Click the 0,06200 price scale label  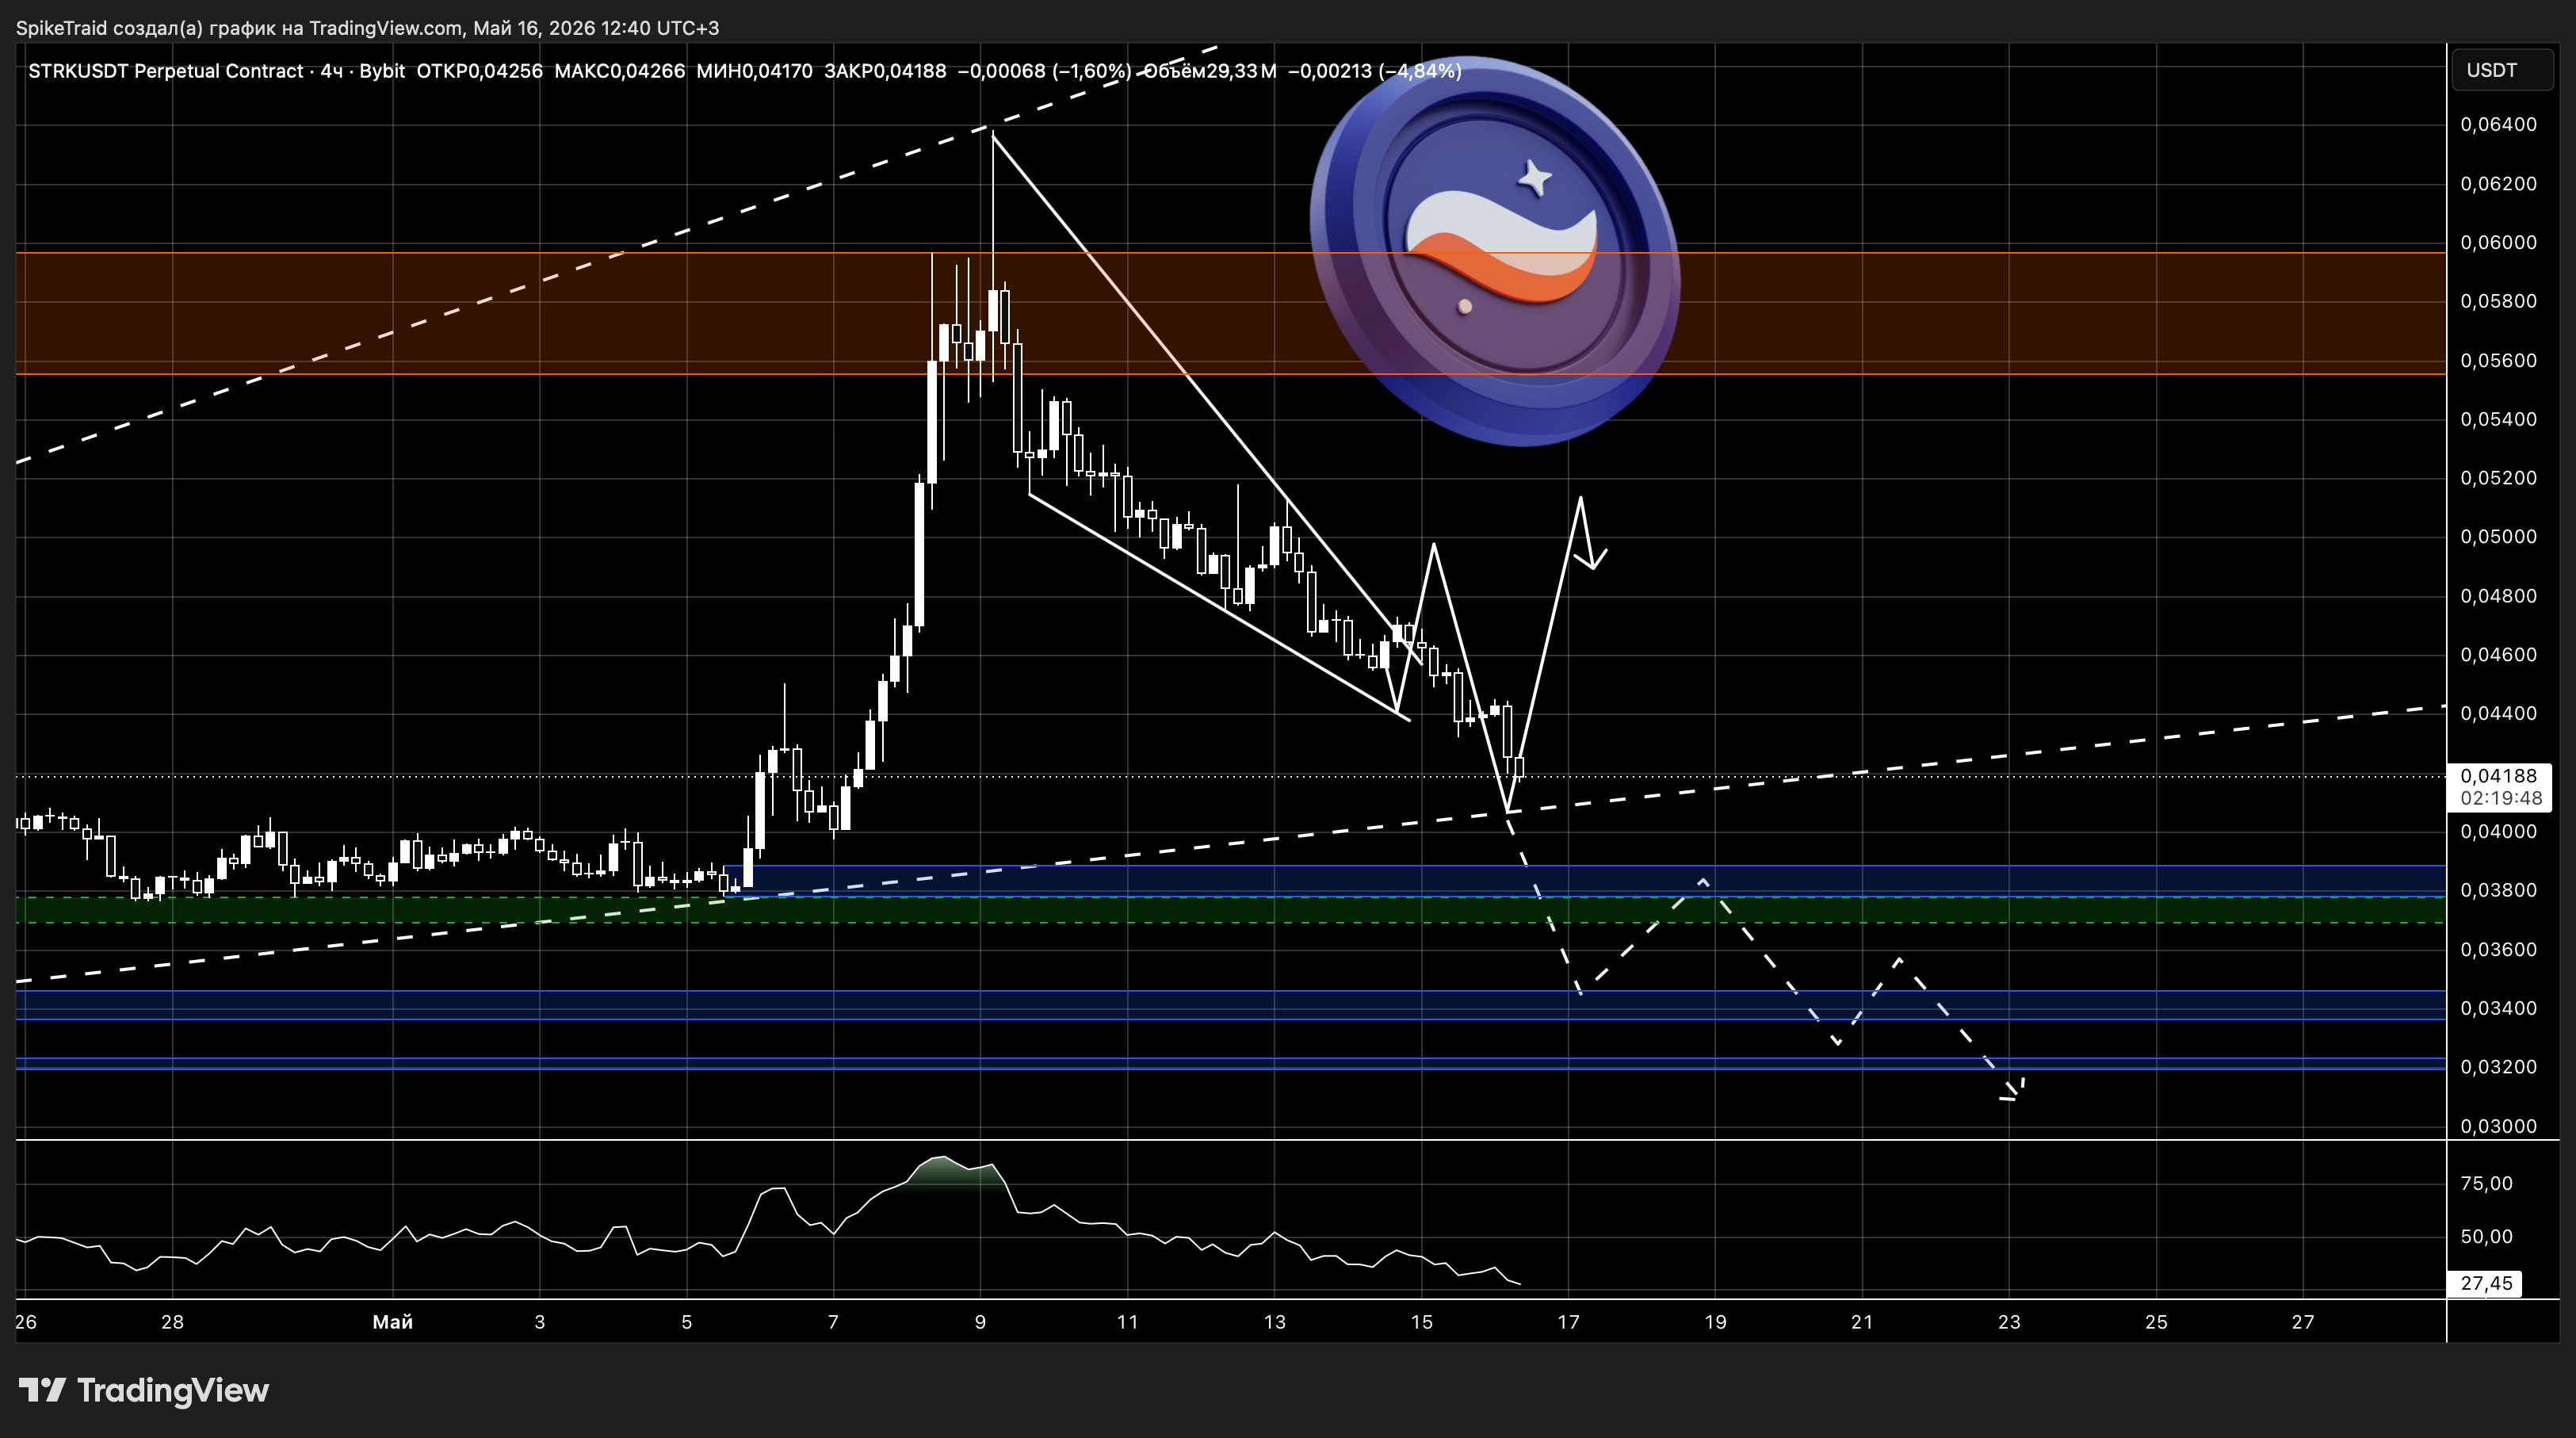pyautogui.click(x=2498, y=183)
